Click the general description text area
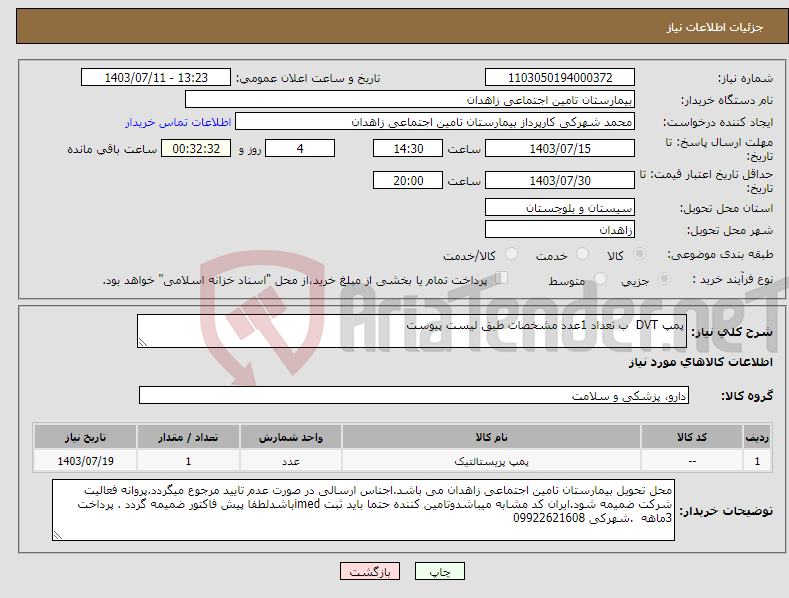This screenshot has width=789, height=598. click(x=412, y=331)
